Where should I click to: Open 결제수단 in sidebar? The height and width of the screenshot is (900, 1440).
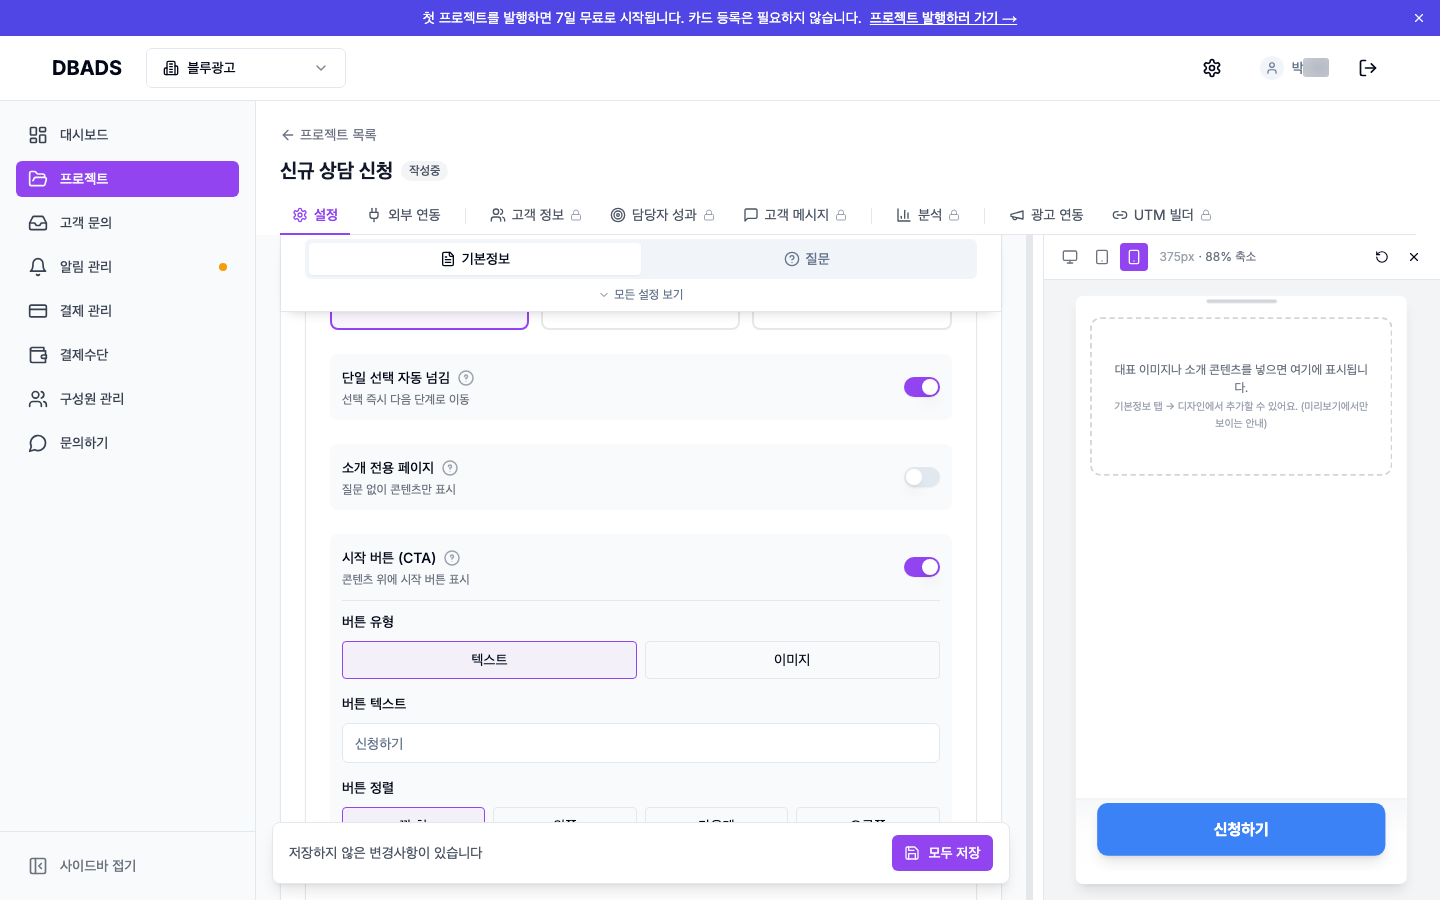[x=127, y=355]
